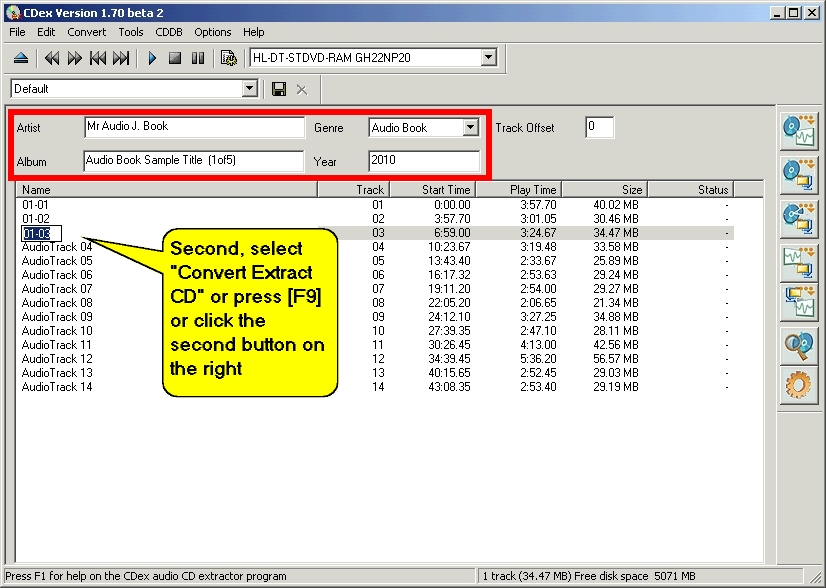Click the rewind playback button
This screenshot has height=588, width=826.
click(52, 58)
